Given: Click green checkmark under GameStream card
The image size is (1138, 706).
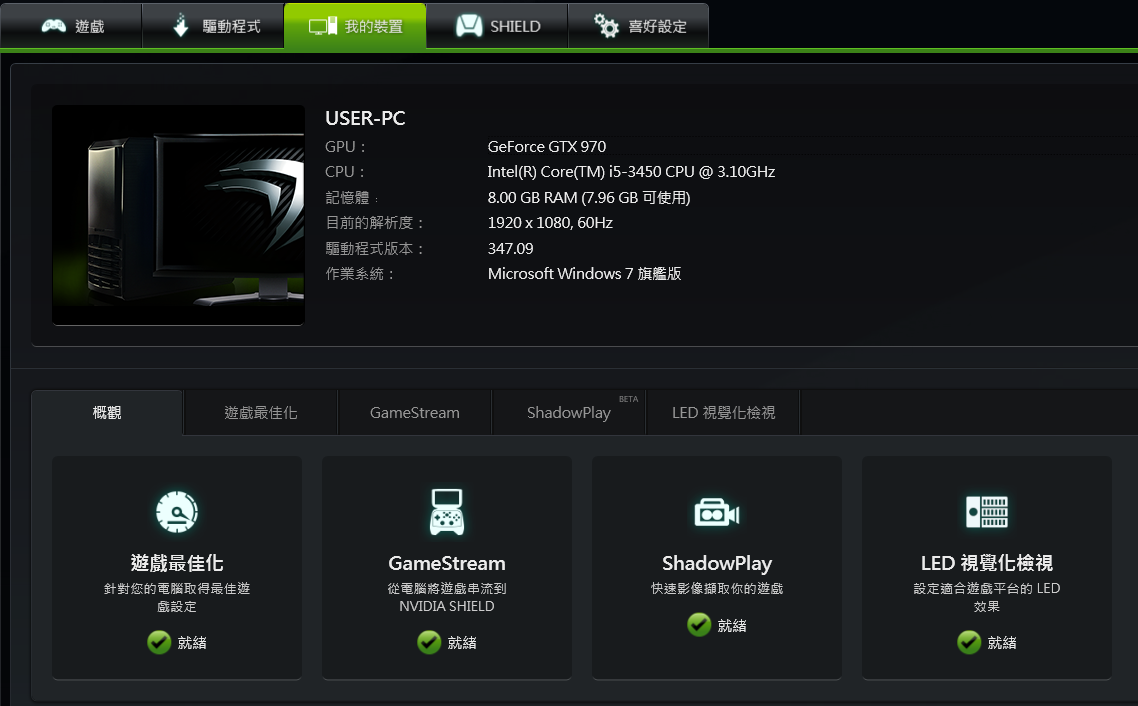Looking at the screenshot, I should pyautogui.click(x=429, y=642).
